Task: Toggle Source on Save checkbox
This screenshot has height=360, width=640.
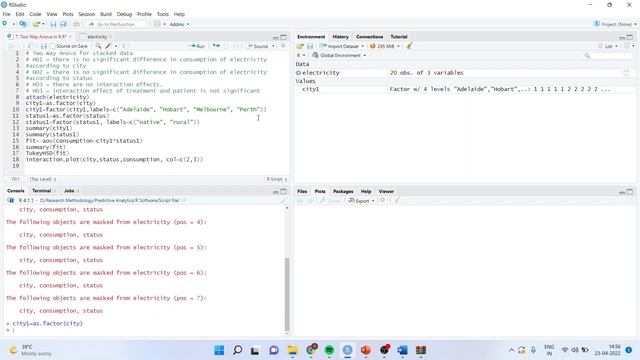Action: click(52, 46)
